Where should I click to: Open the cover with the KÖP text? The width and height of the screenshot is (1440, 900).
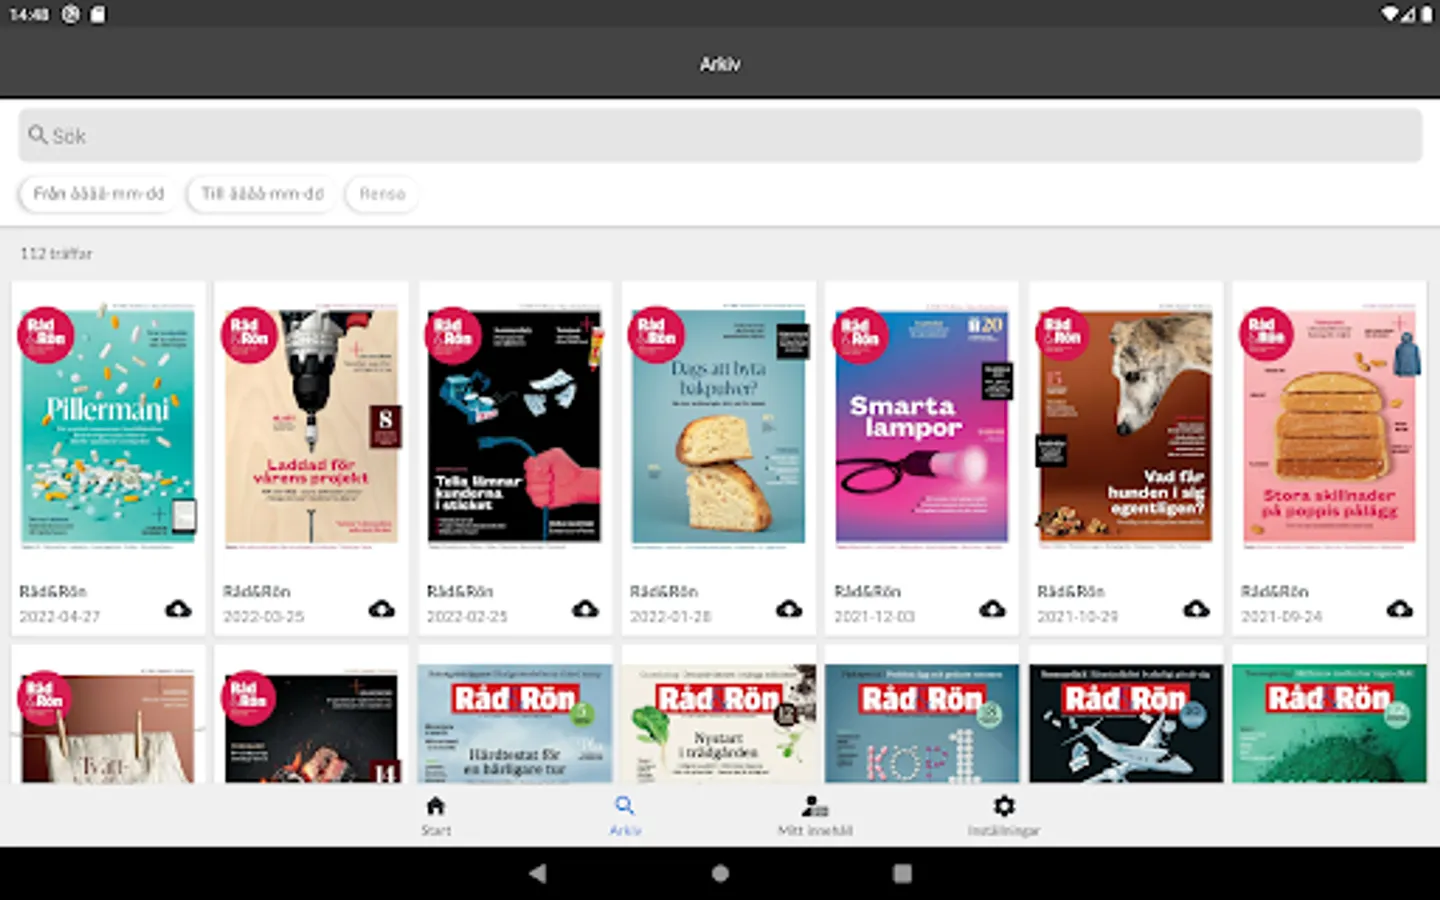(x=922, y=723)
